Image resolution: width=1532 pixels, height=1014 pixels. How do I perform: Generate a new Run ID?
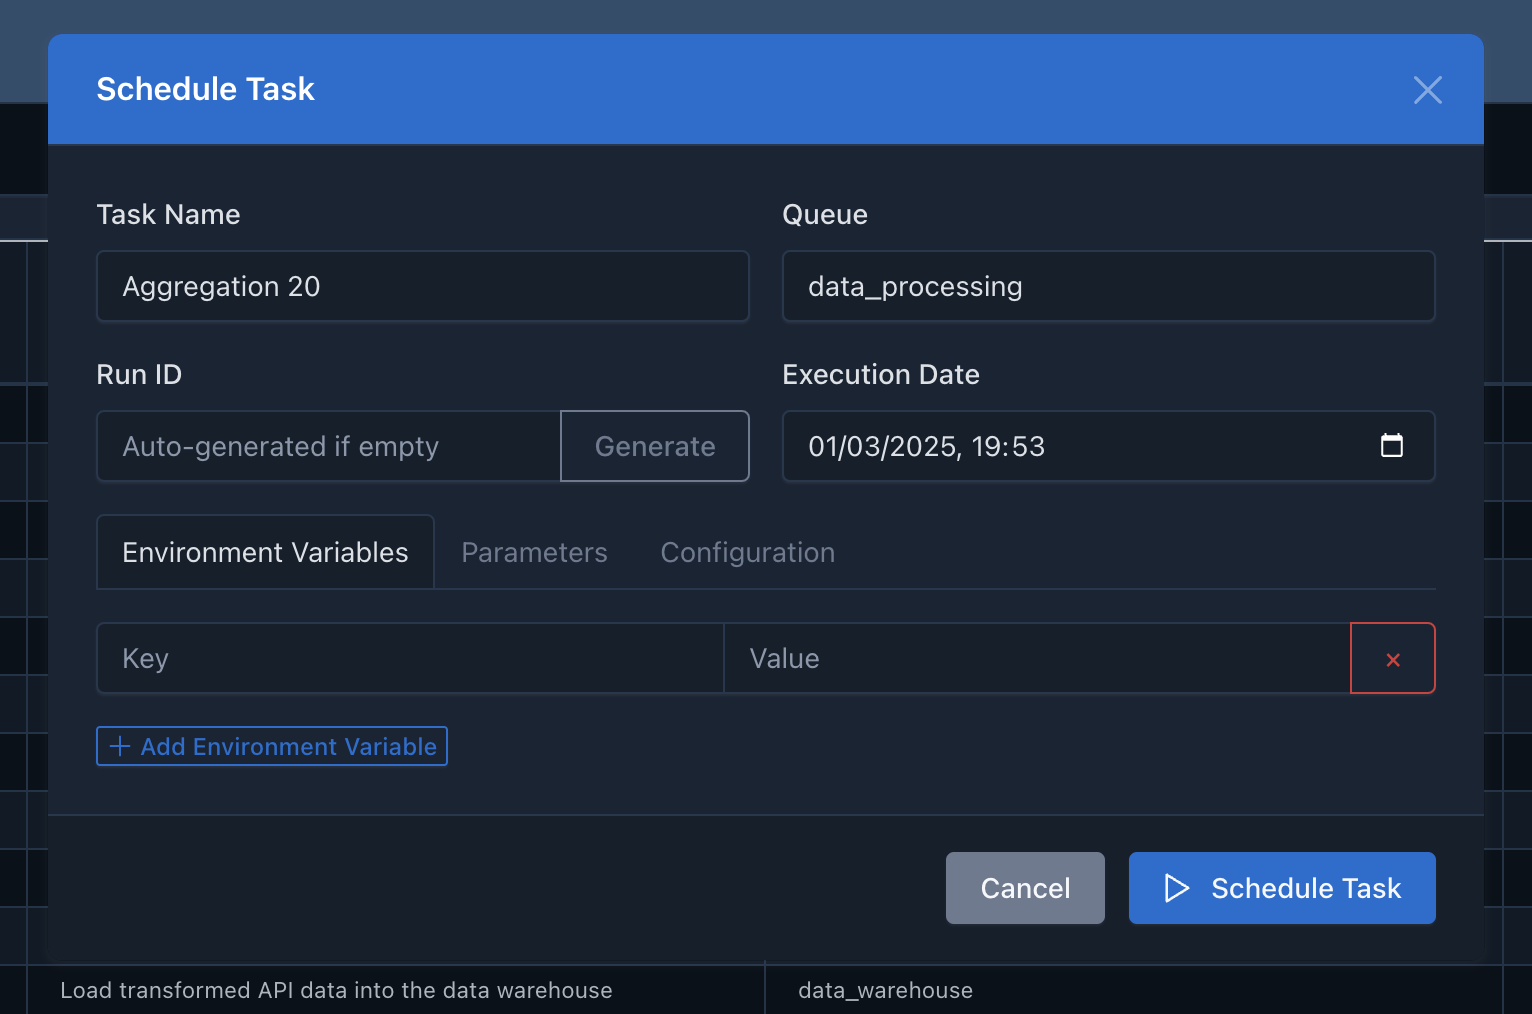[x=655, y=446]
